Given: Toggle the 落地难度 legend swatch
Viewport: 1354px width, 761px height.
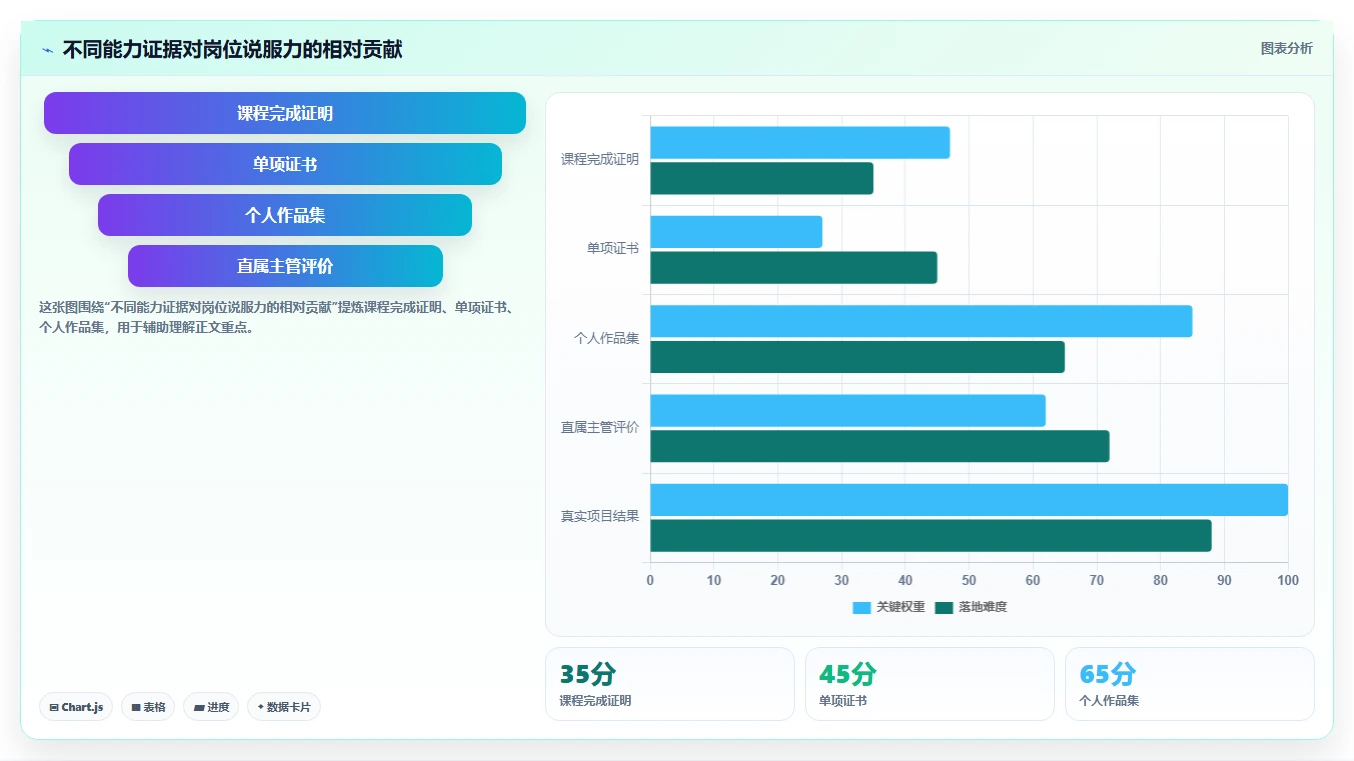Looking at the screenshot, I should tap(944, 607).
